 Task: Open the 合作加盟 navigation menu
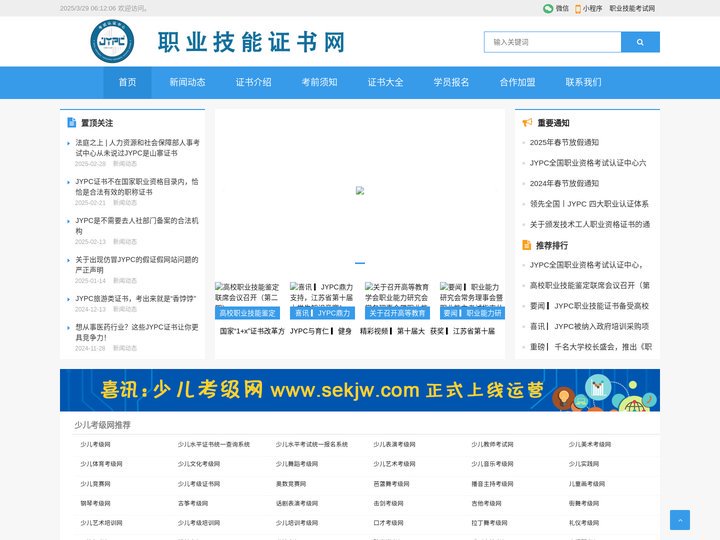(x=518, y=82)
